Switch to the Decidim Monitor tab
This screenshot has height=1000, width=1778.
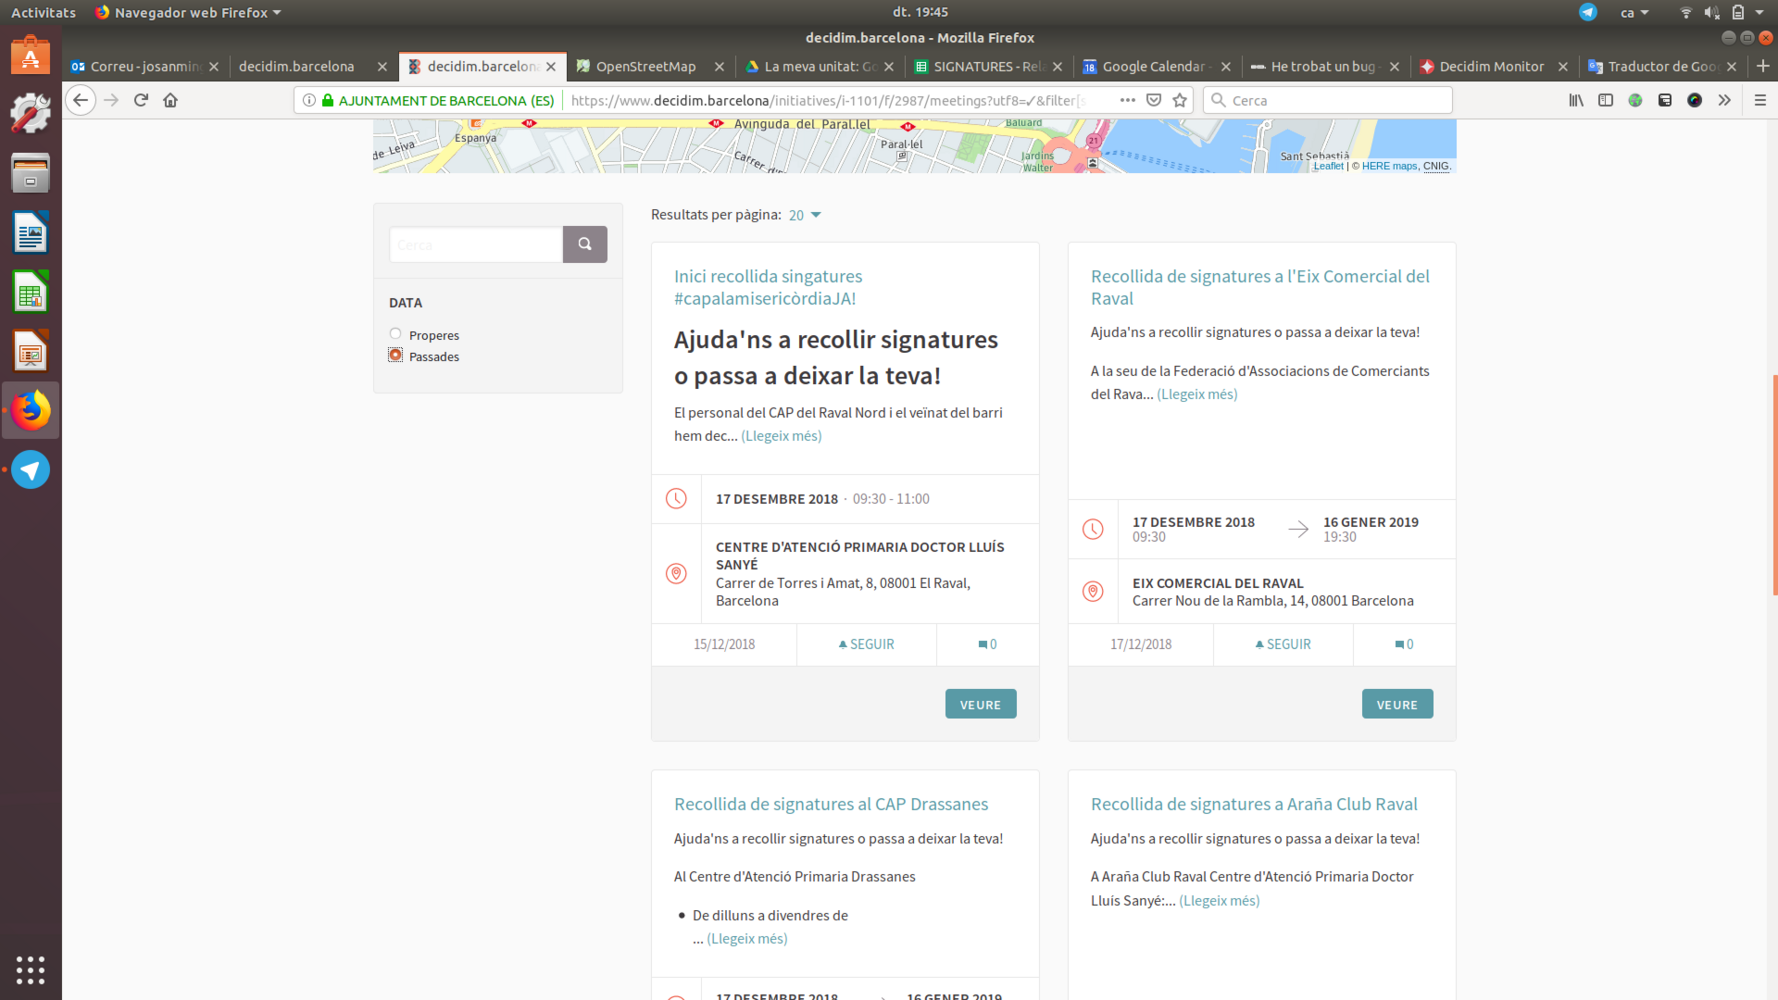point(1490,66)
